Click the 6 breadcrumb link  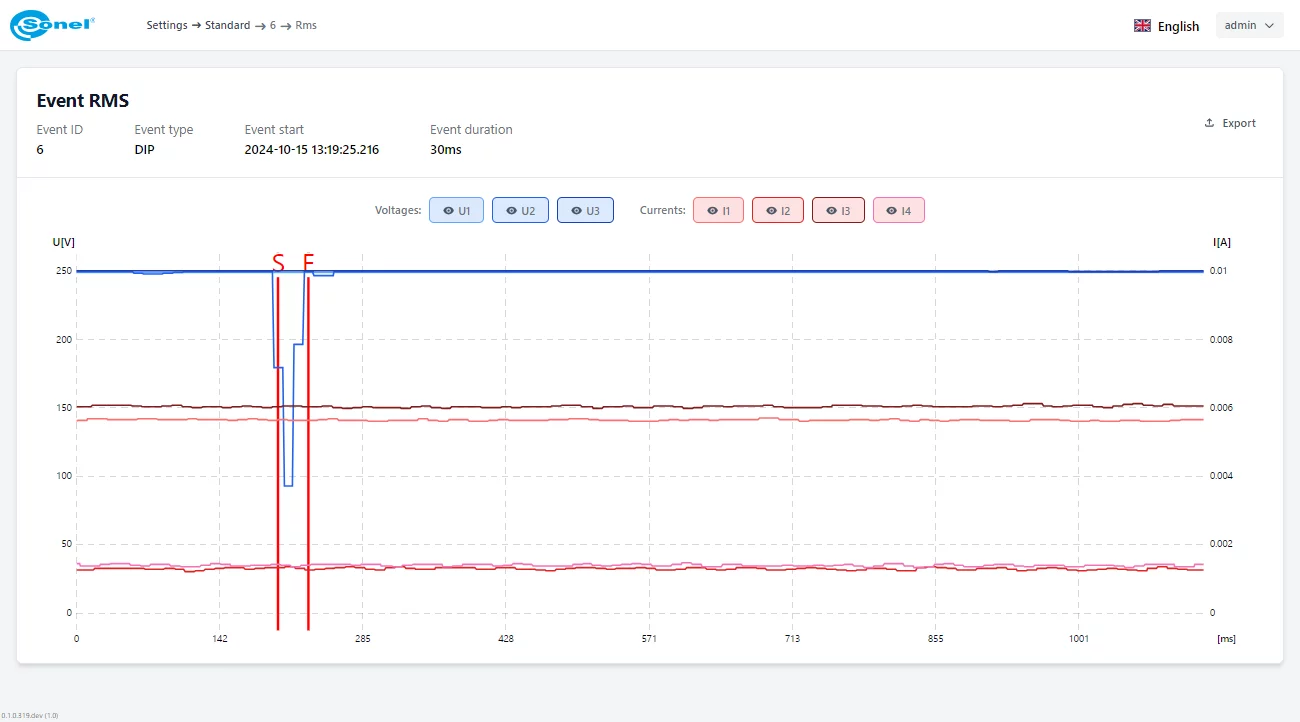tap(272, 25)
